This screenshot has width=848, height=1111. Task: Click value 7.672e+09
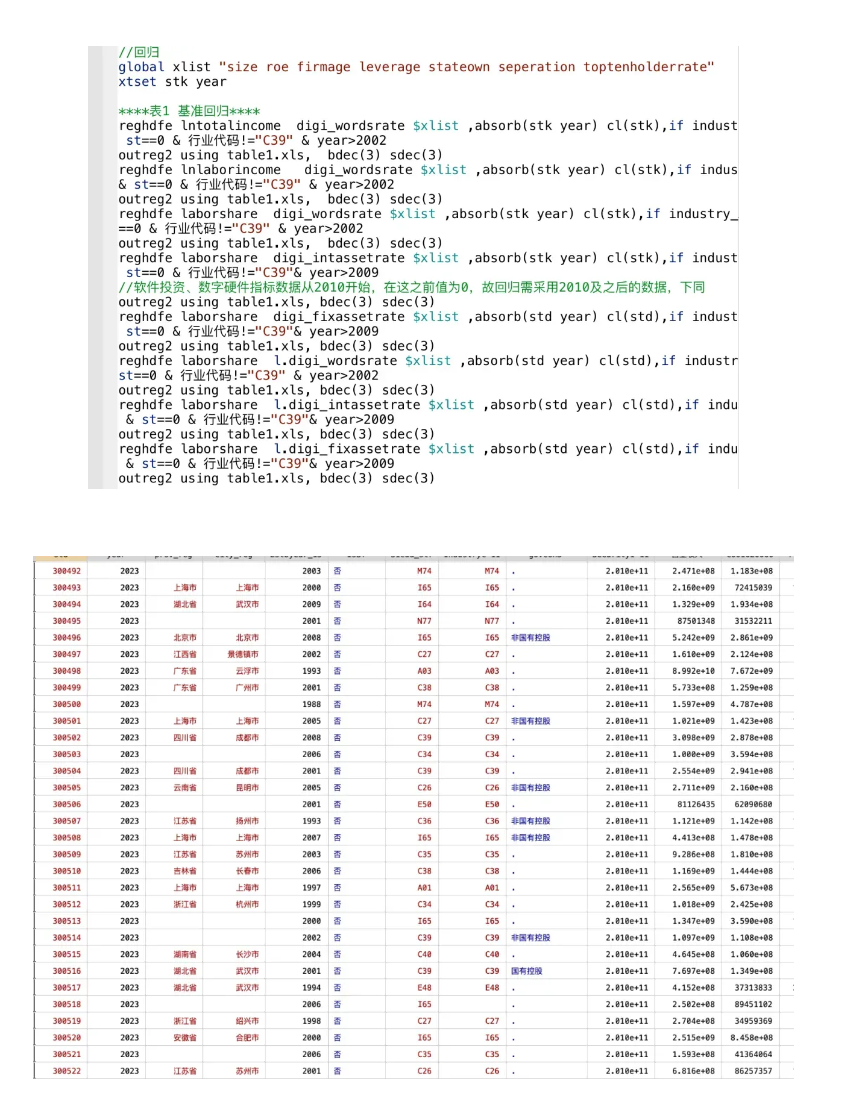(752, 671)
